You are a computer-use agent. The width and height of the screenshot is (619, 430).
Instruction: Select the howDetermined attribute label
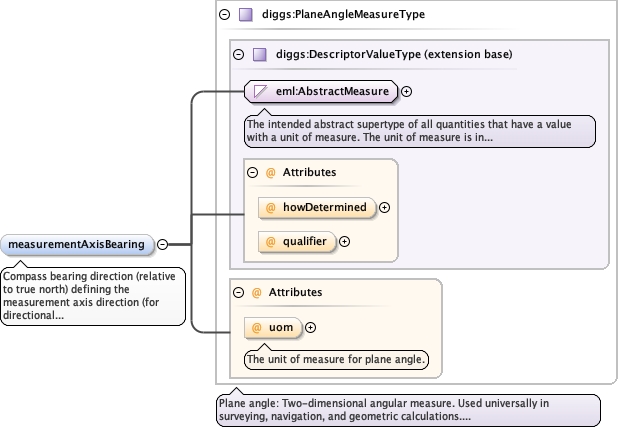327,208
